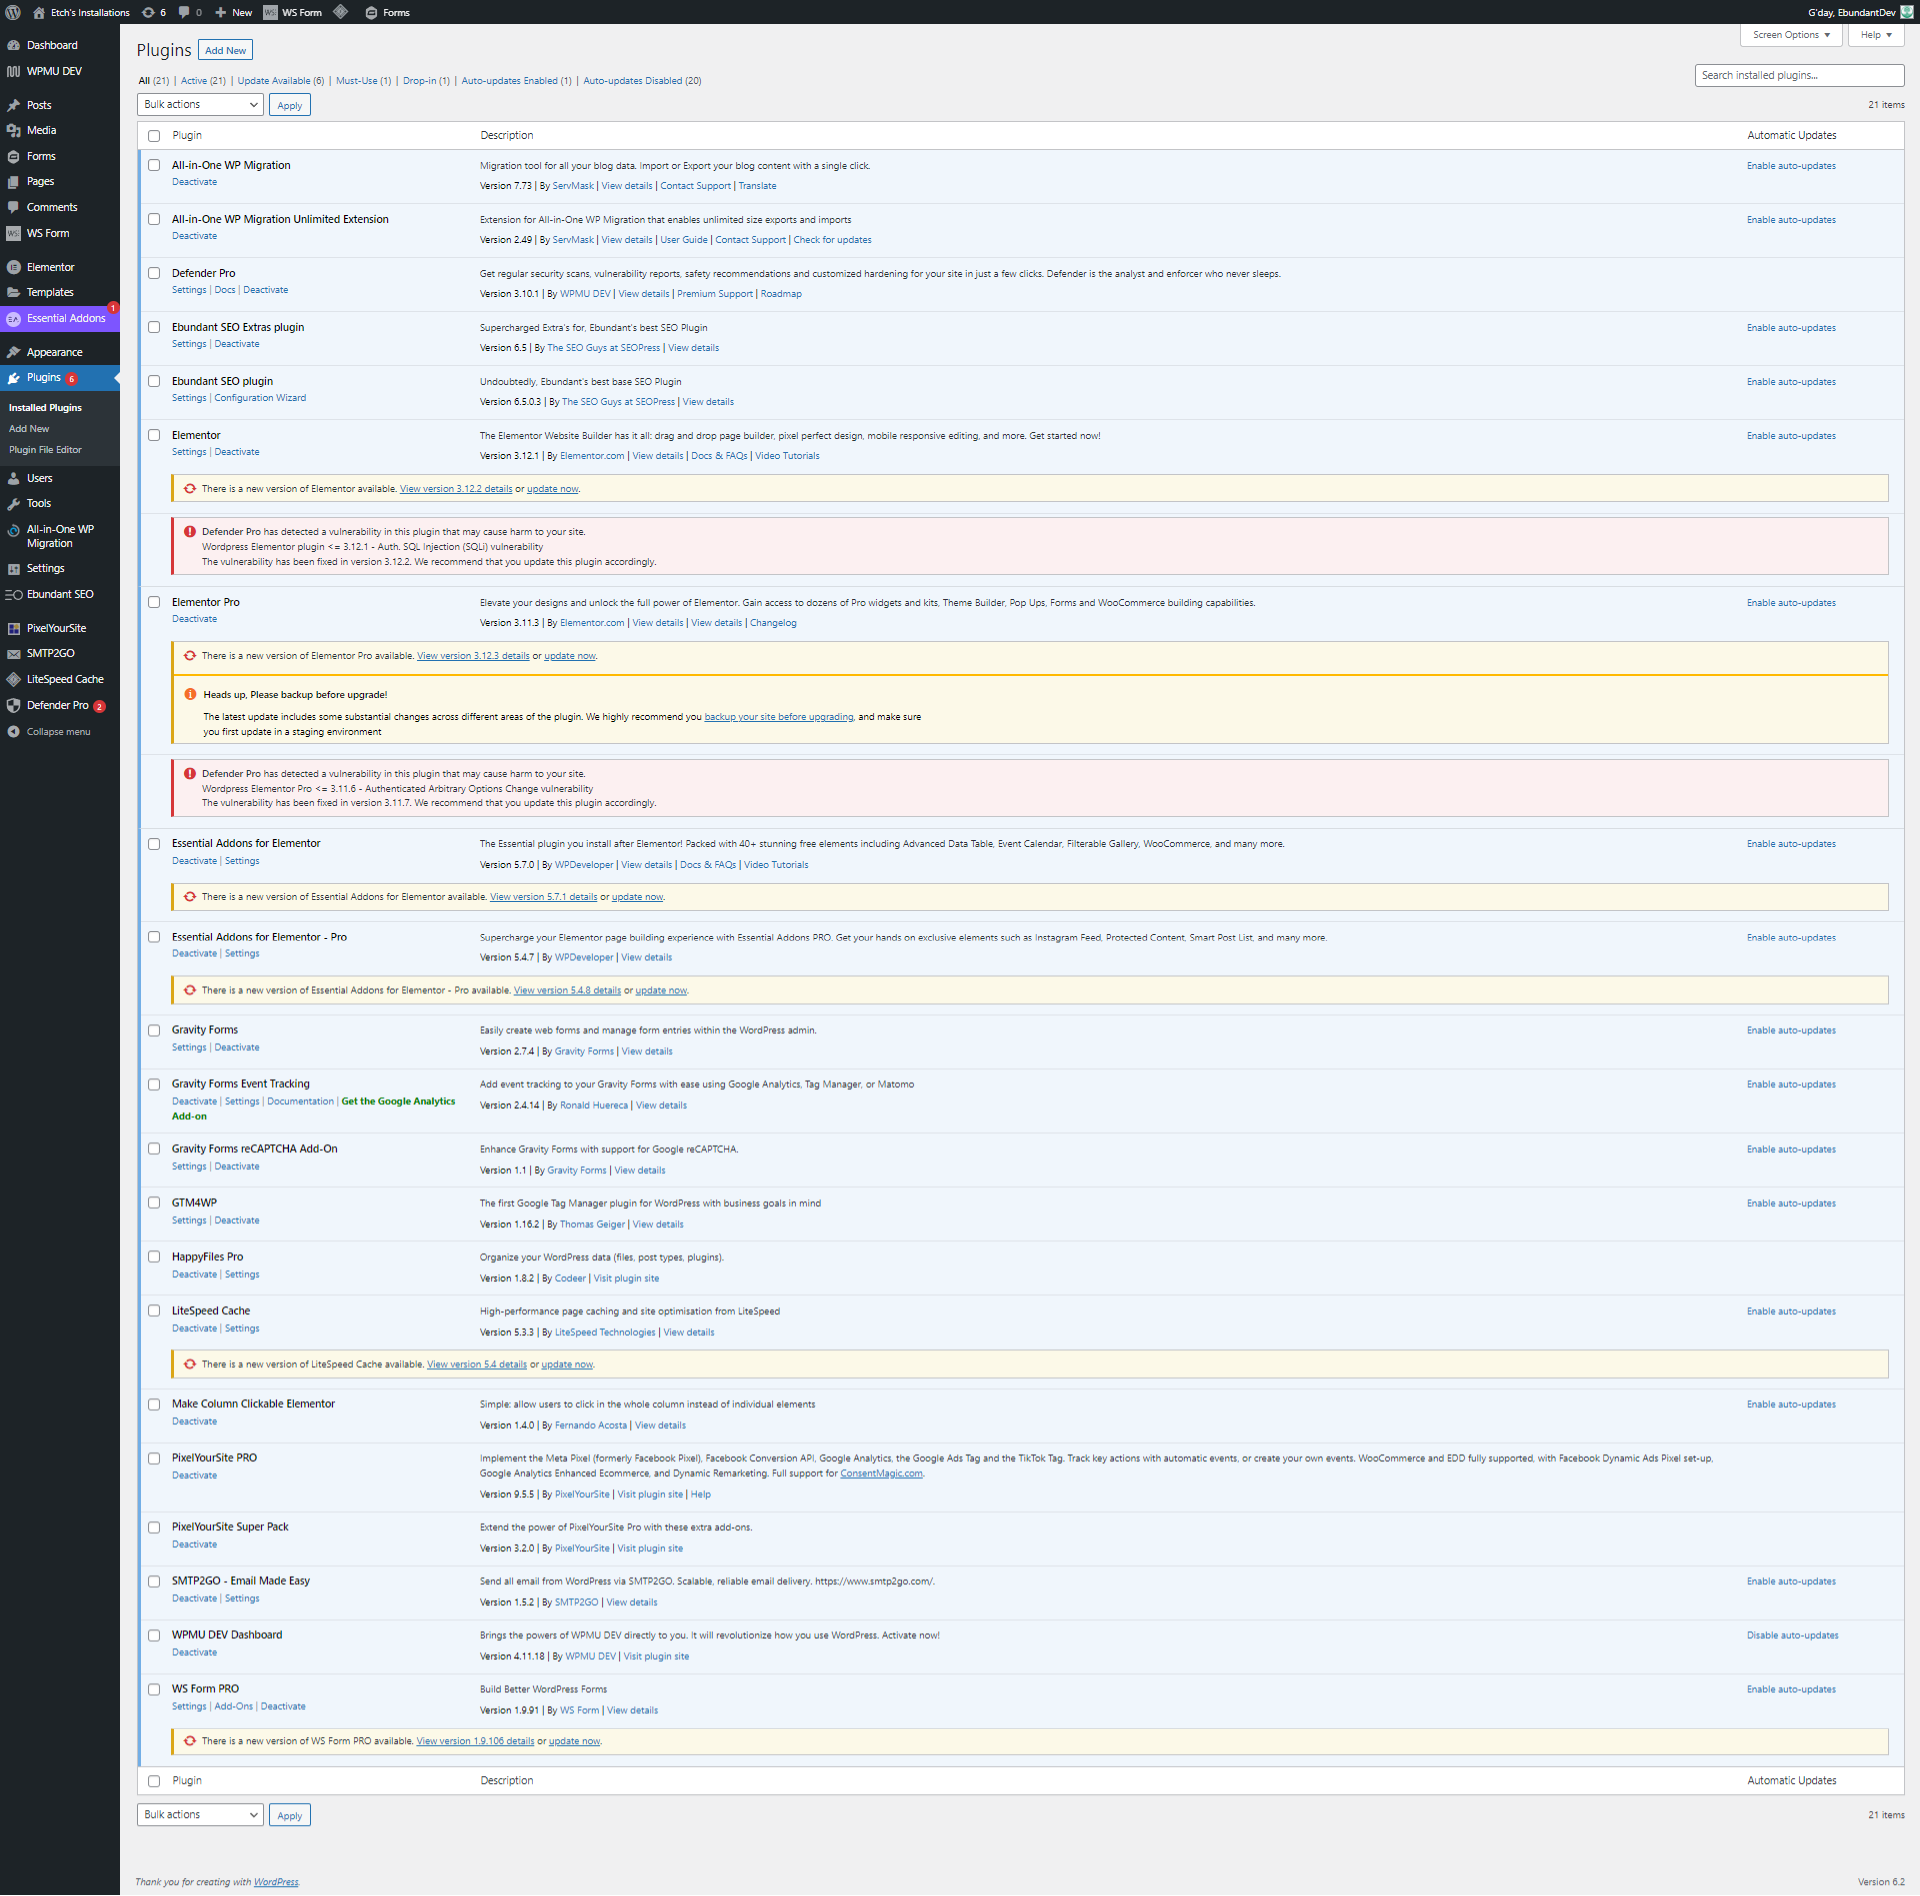Expand the Screen Options panel
The image size is (1920, 1896).
pyautogui.click(x=1790, y=35)
